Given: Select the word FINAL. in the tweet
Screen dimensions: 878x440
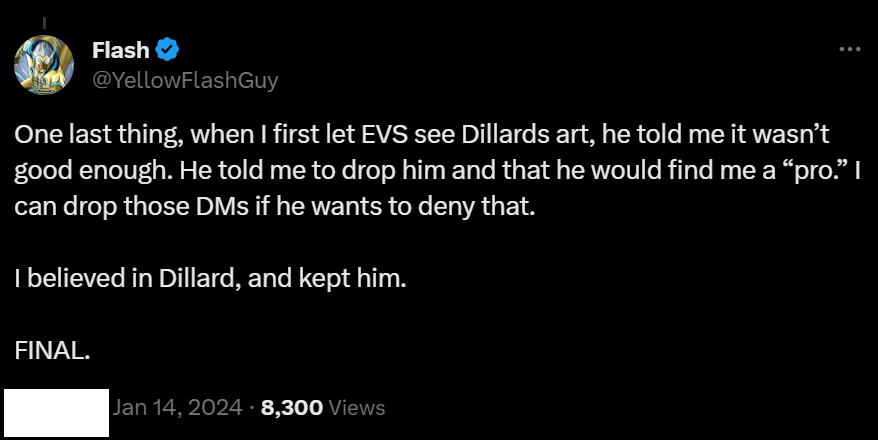Looking at the screenshot, I should [x=52, y=351].
